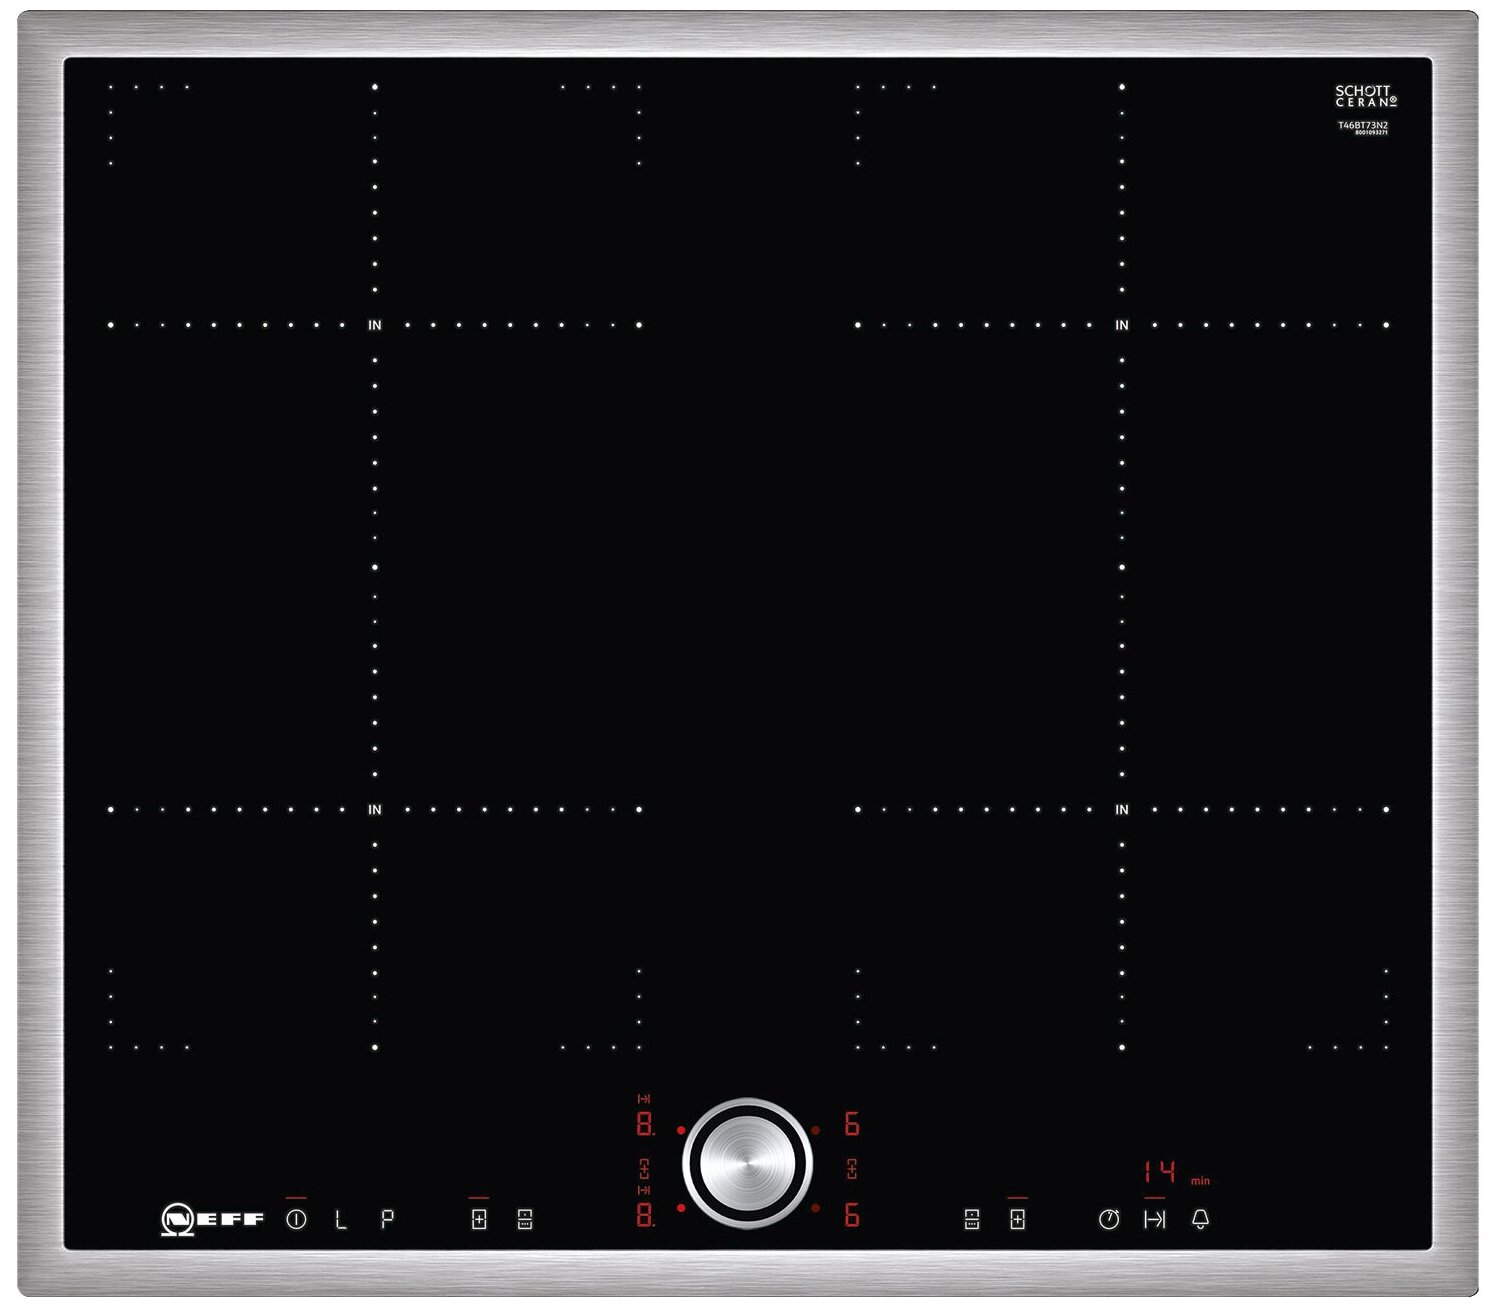
Task: Tap the NEFF brand logo
Action: pos(212,1220)
